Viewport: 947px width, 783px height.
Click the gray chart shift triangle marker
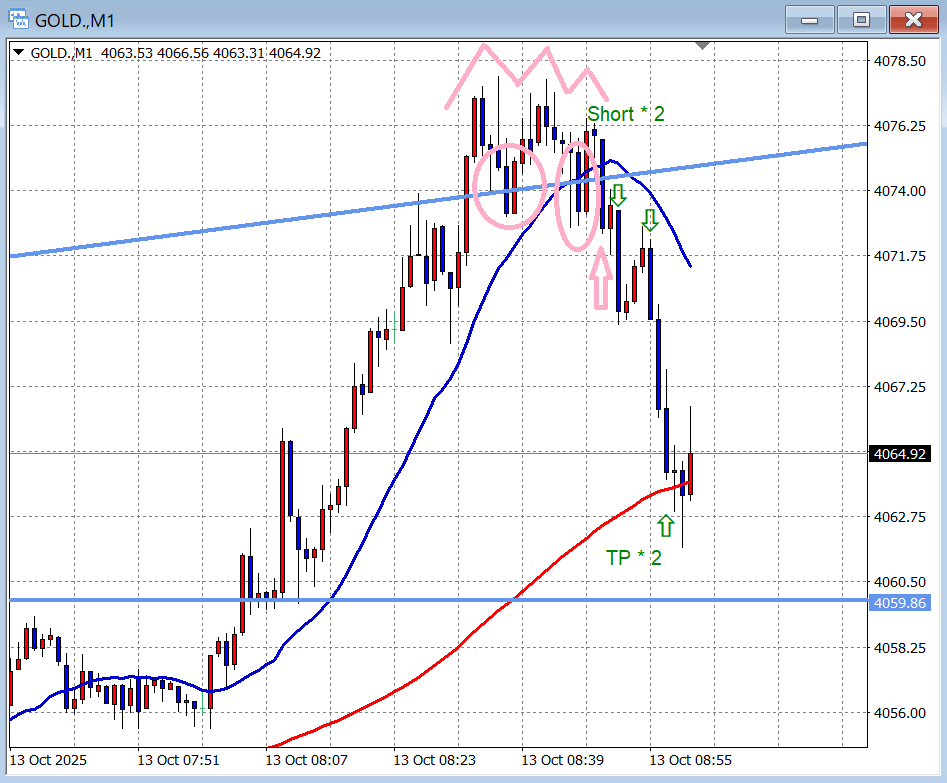(703, 45)
